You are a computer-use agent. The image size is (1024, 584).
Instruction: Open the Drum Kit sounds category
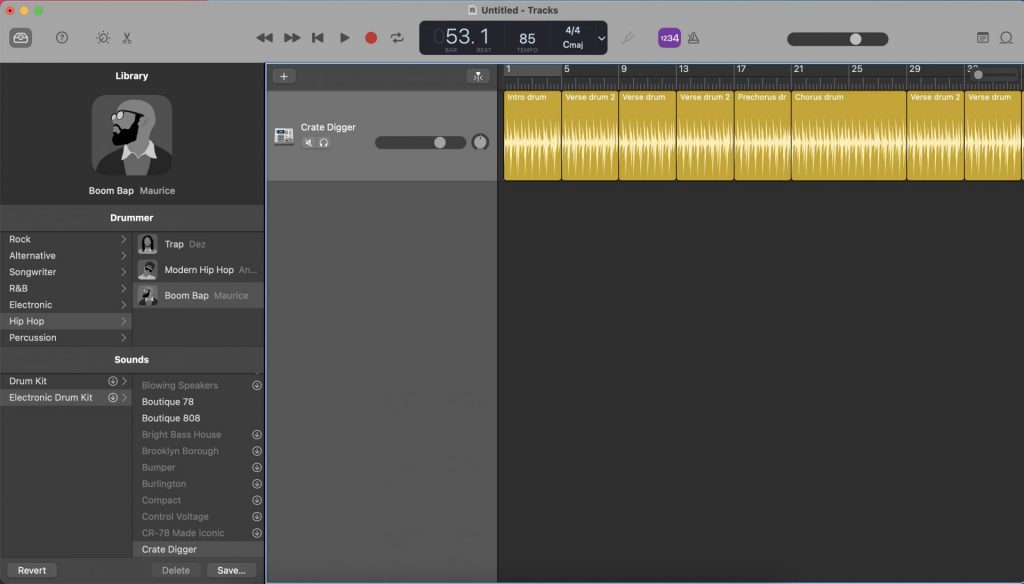66,381
